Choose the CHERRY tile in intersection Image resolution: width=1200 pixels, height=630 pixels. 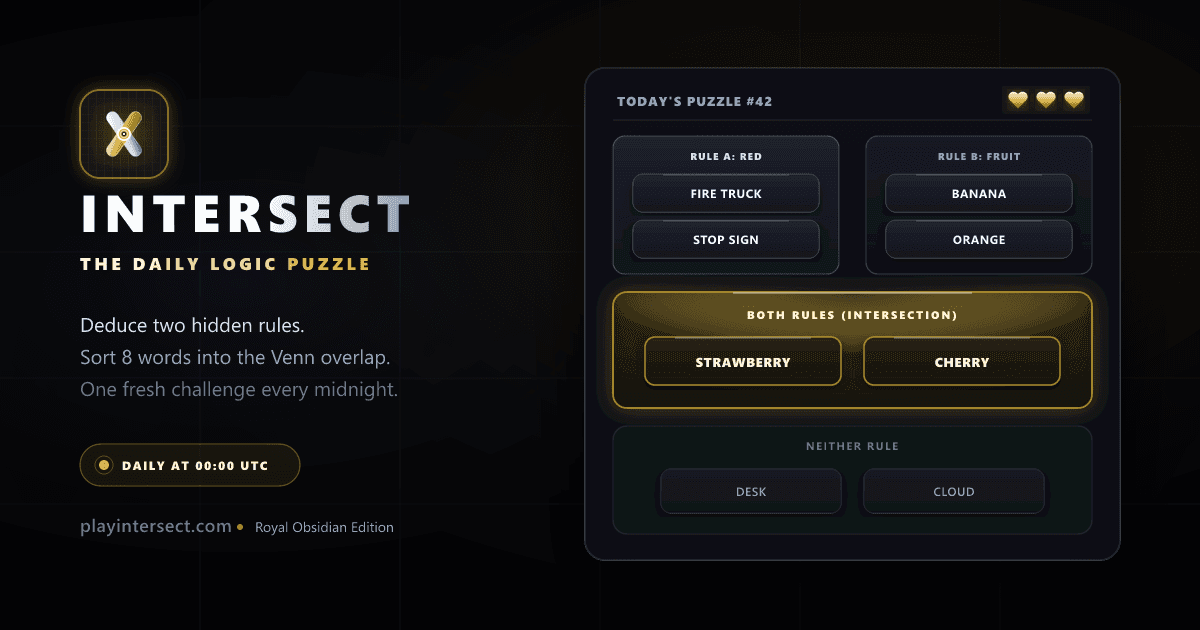point(962,362)
